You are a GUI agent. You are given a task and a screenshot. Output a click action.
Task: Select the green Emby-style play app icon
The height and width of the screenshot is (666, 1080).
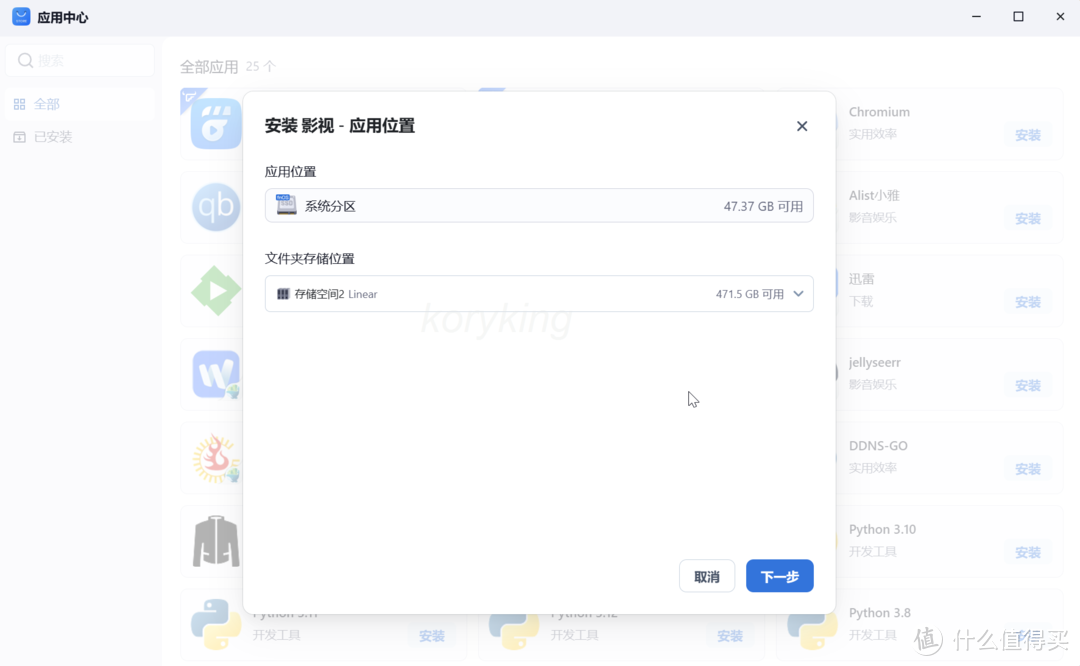(x=215, y=290)
